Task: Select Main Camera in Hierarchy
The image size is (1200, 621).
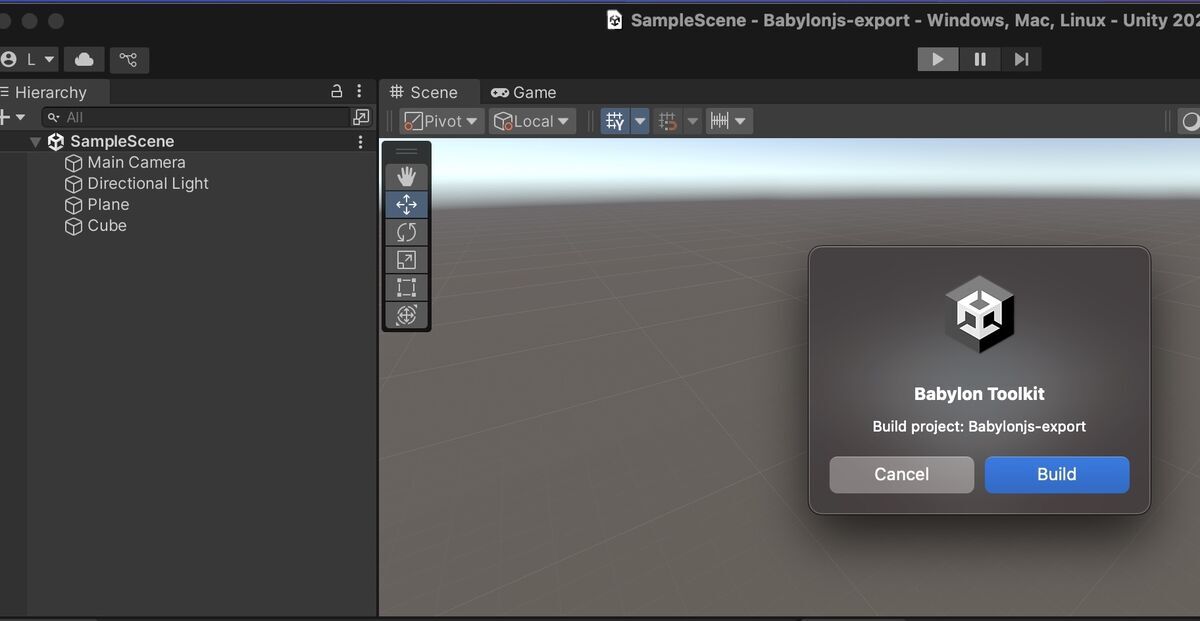Action: (x=136, y=162)
